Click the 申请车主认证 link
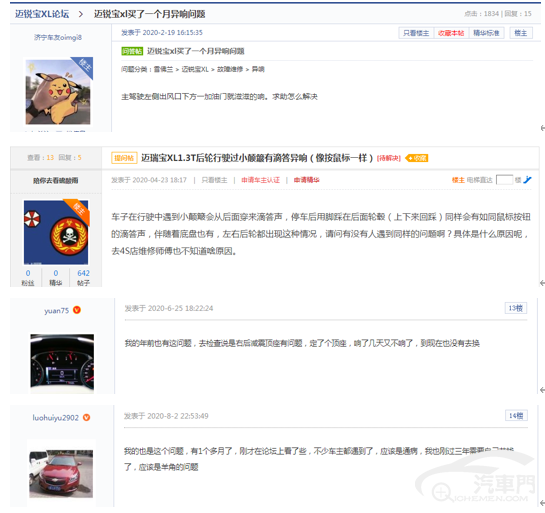 point(260,180)
